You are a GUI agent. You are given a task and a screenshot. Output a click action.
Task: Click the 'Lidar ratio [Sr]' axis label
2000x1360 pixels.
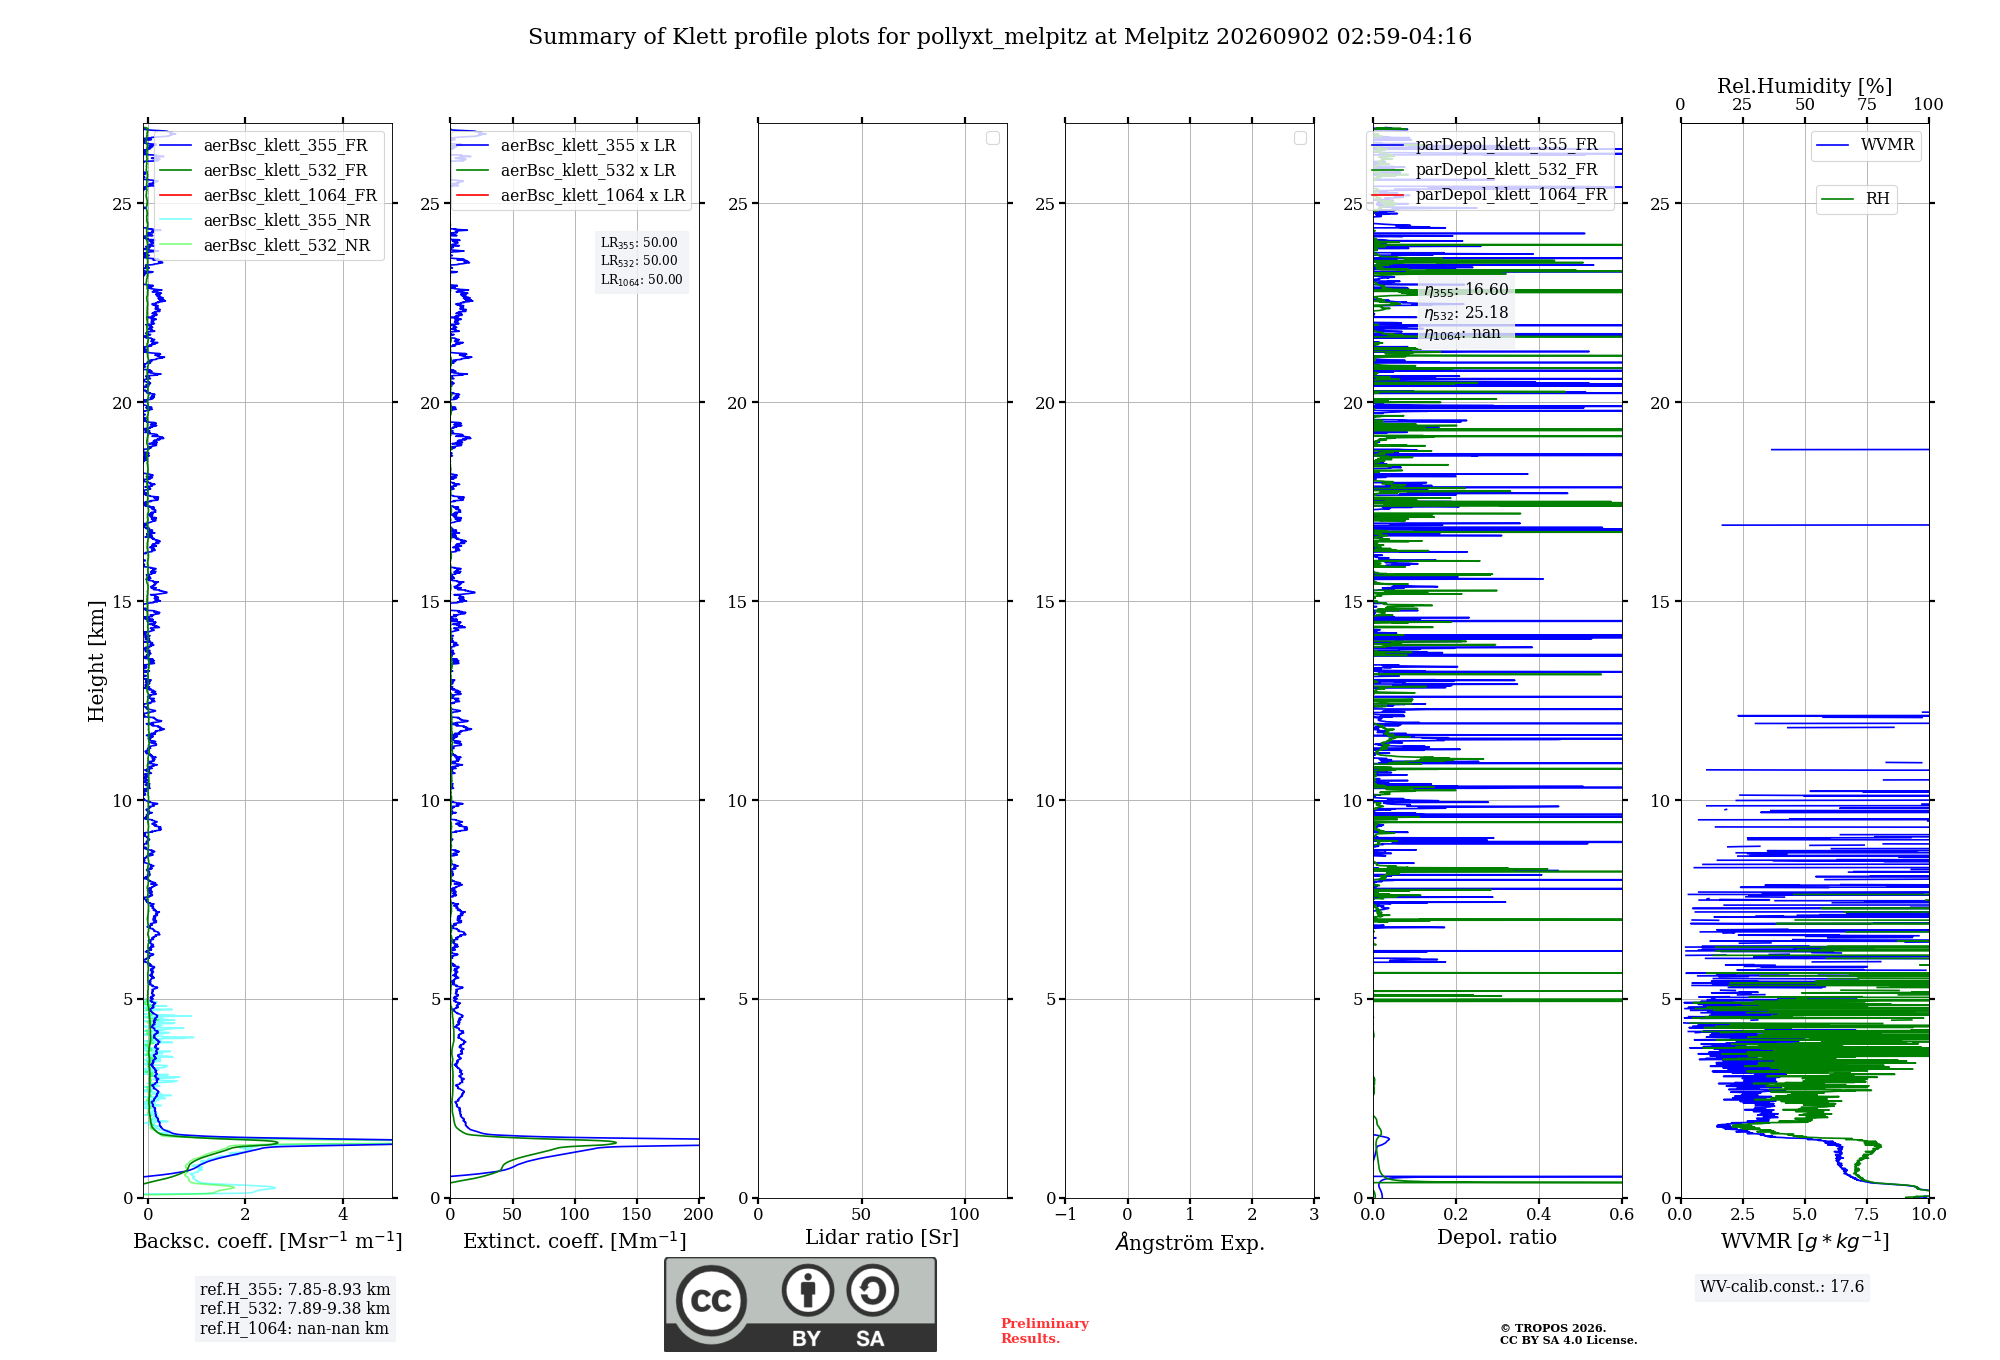[882, 1238]
